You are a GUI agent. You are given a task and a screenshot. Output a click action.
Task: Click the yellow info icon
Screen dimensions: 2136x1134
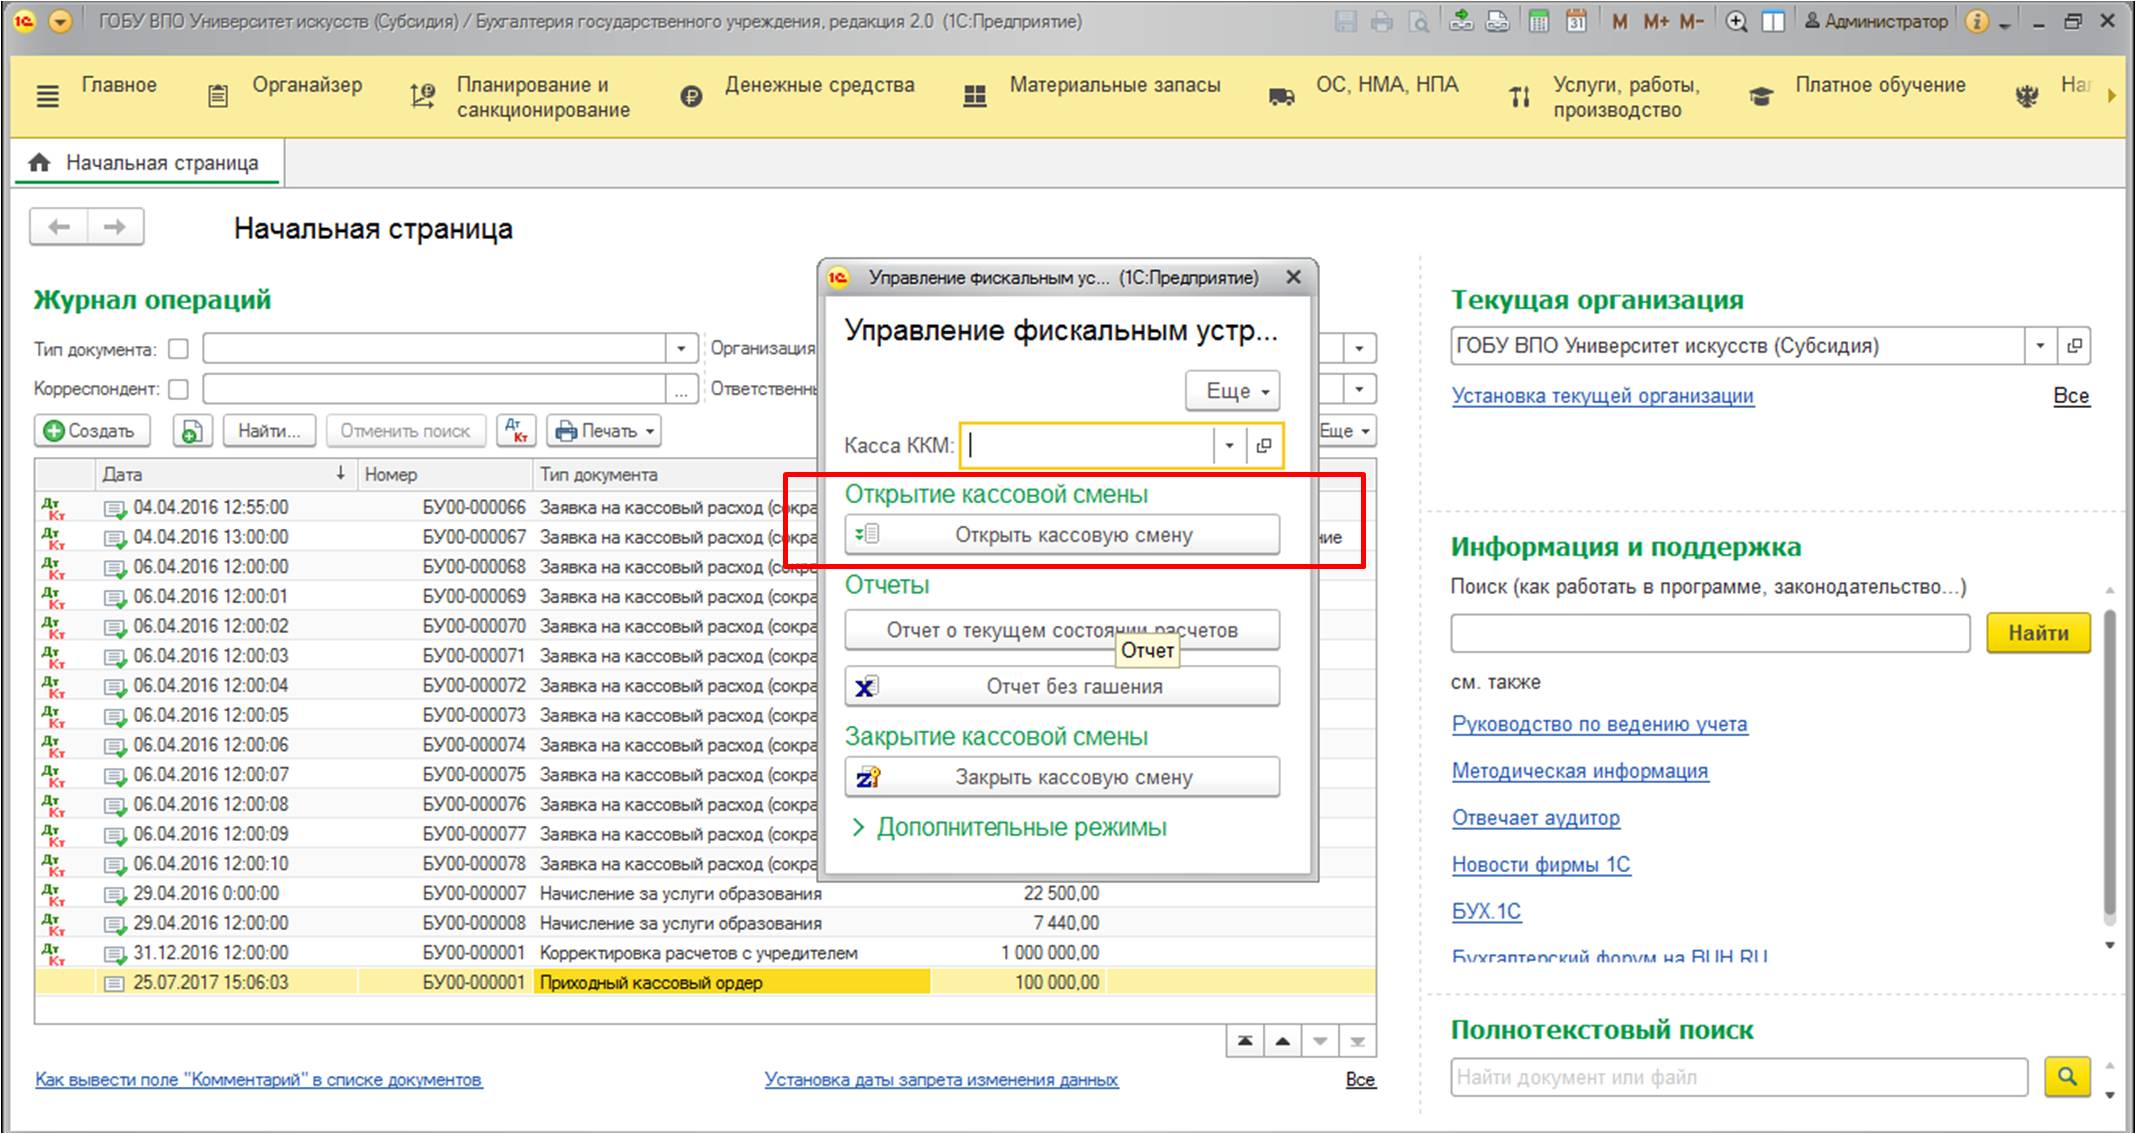(x=1977, y=21)
